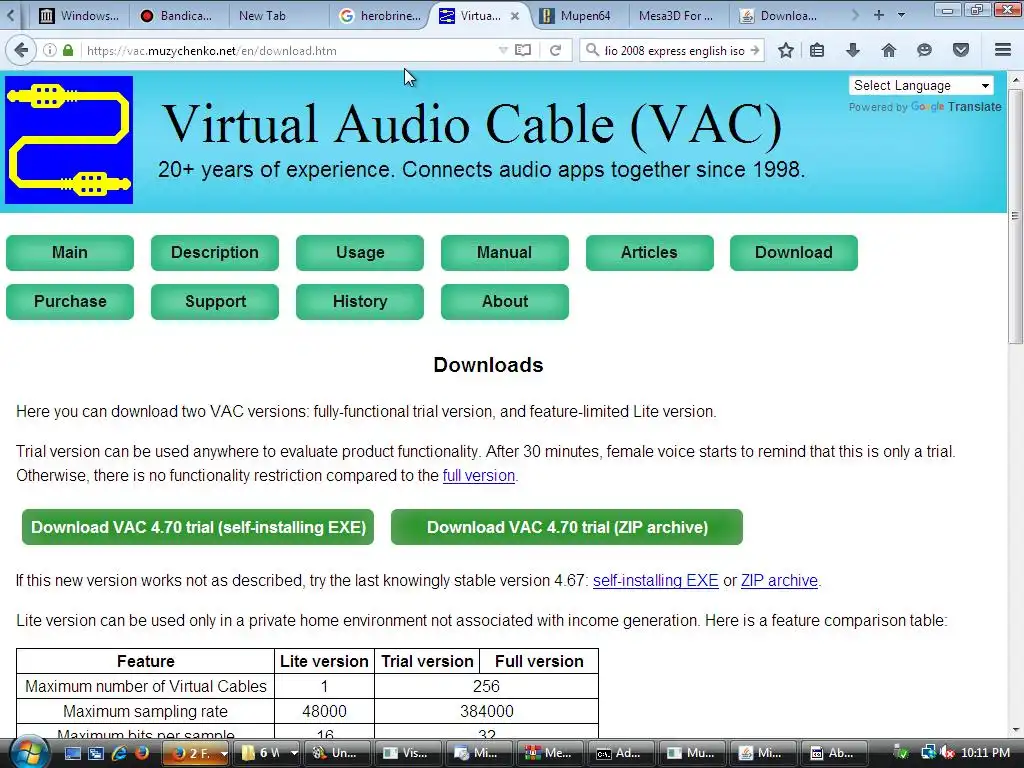Viewport: 1024px width, 768px height.
Task: Open the Description page button
Action: point(215,253)
